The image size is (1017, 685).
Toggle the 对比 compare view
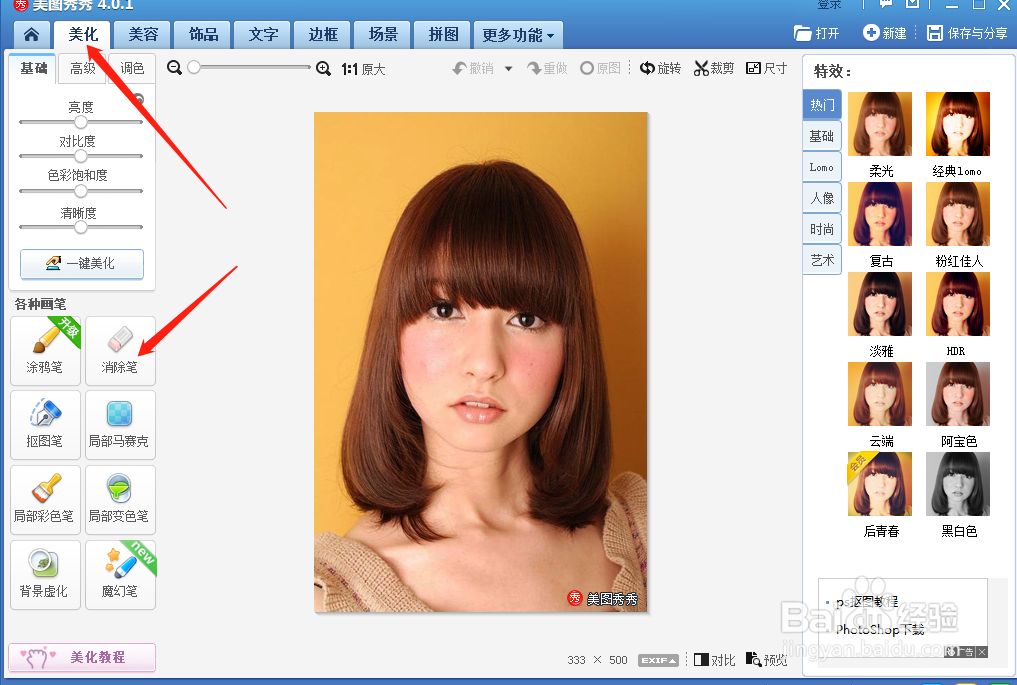point(715,660)
